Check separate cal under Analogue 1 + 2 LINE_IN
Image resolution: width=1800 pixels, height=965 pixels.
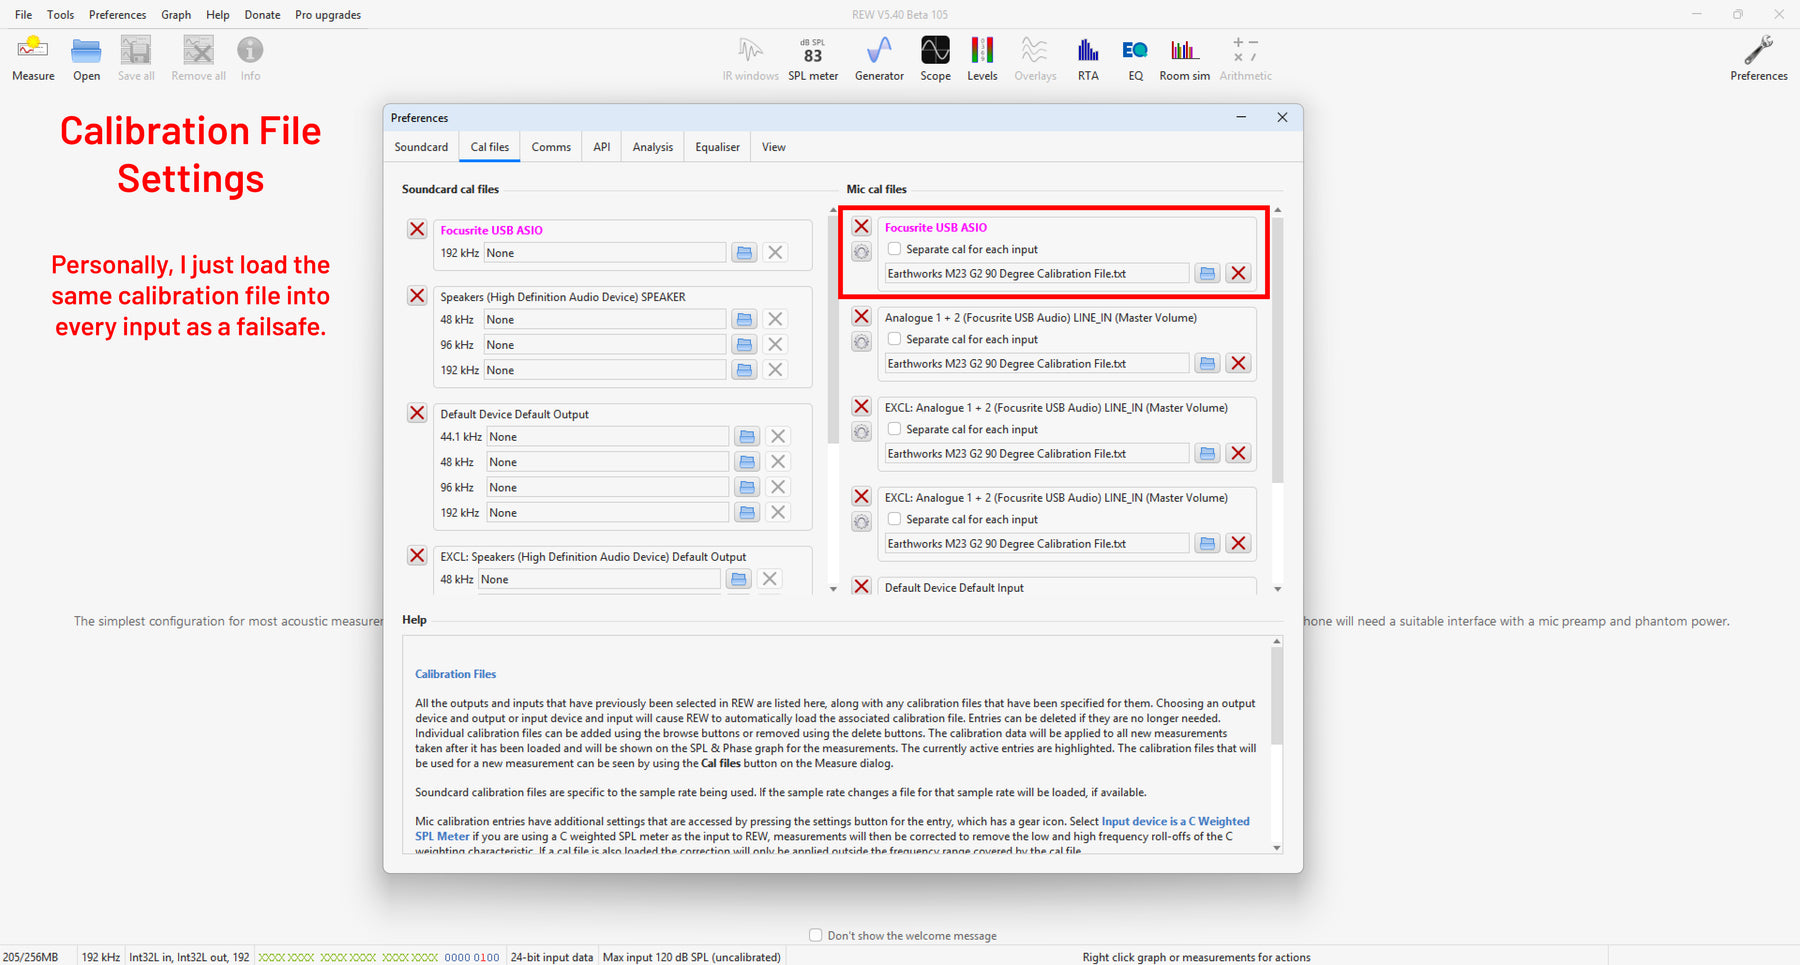click(x=895, y=339)
